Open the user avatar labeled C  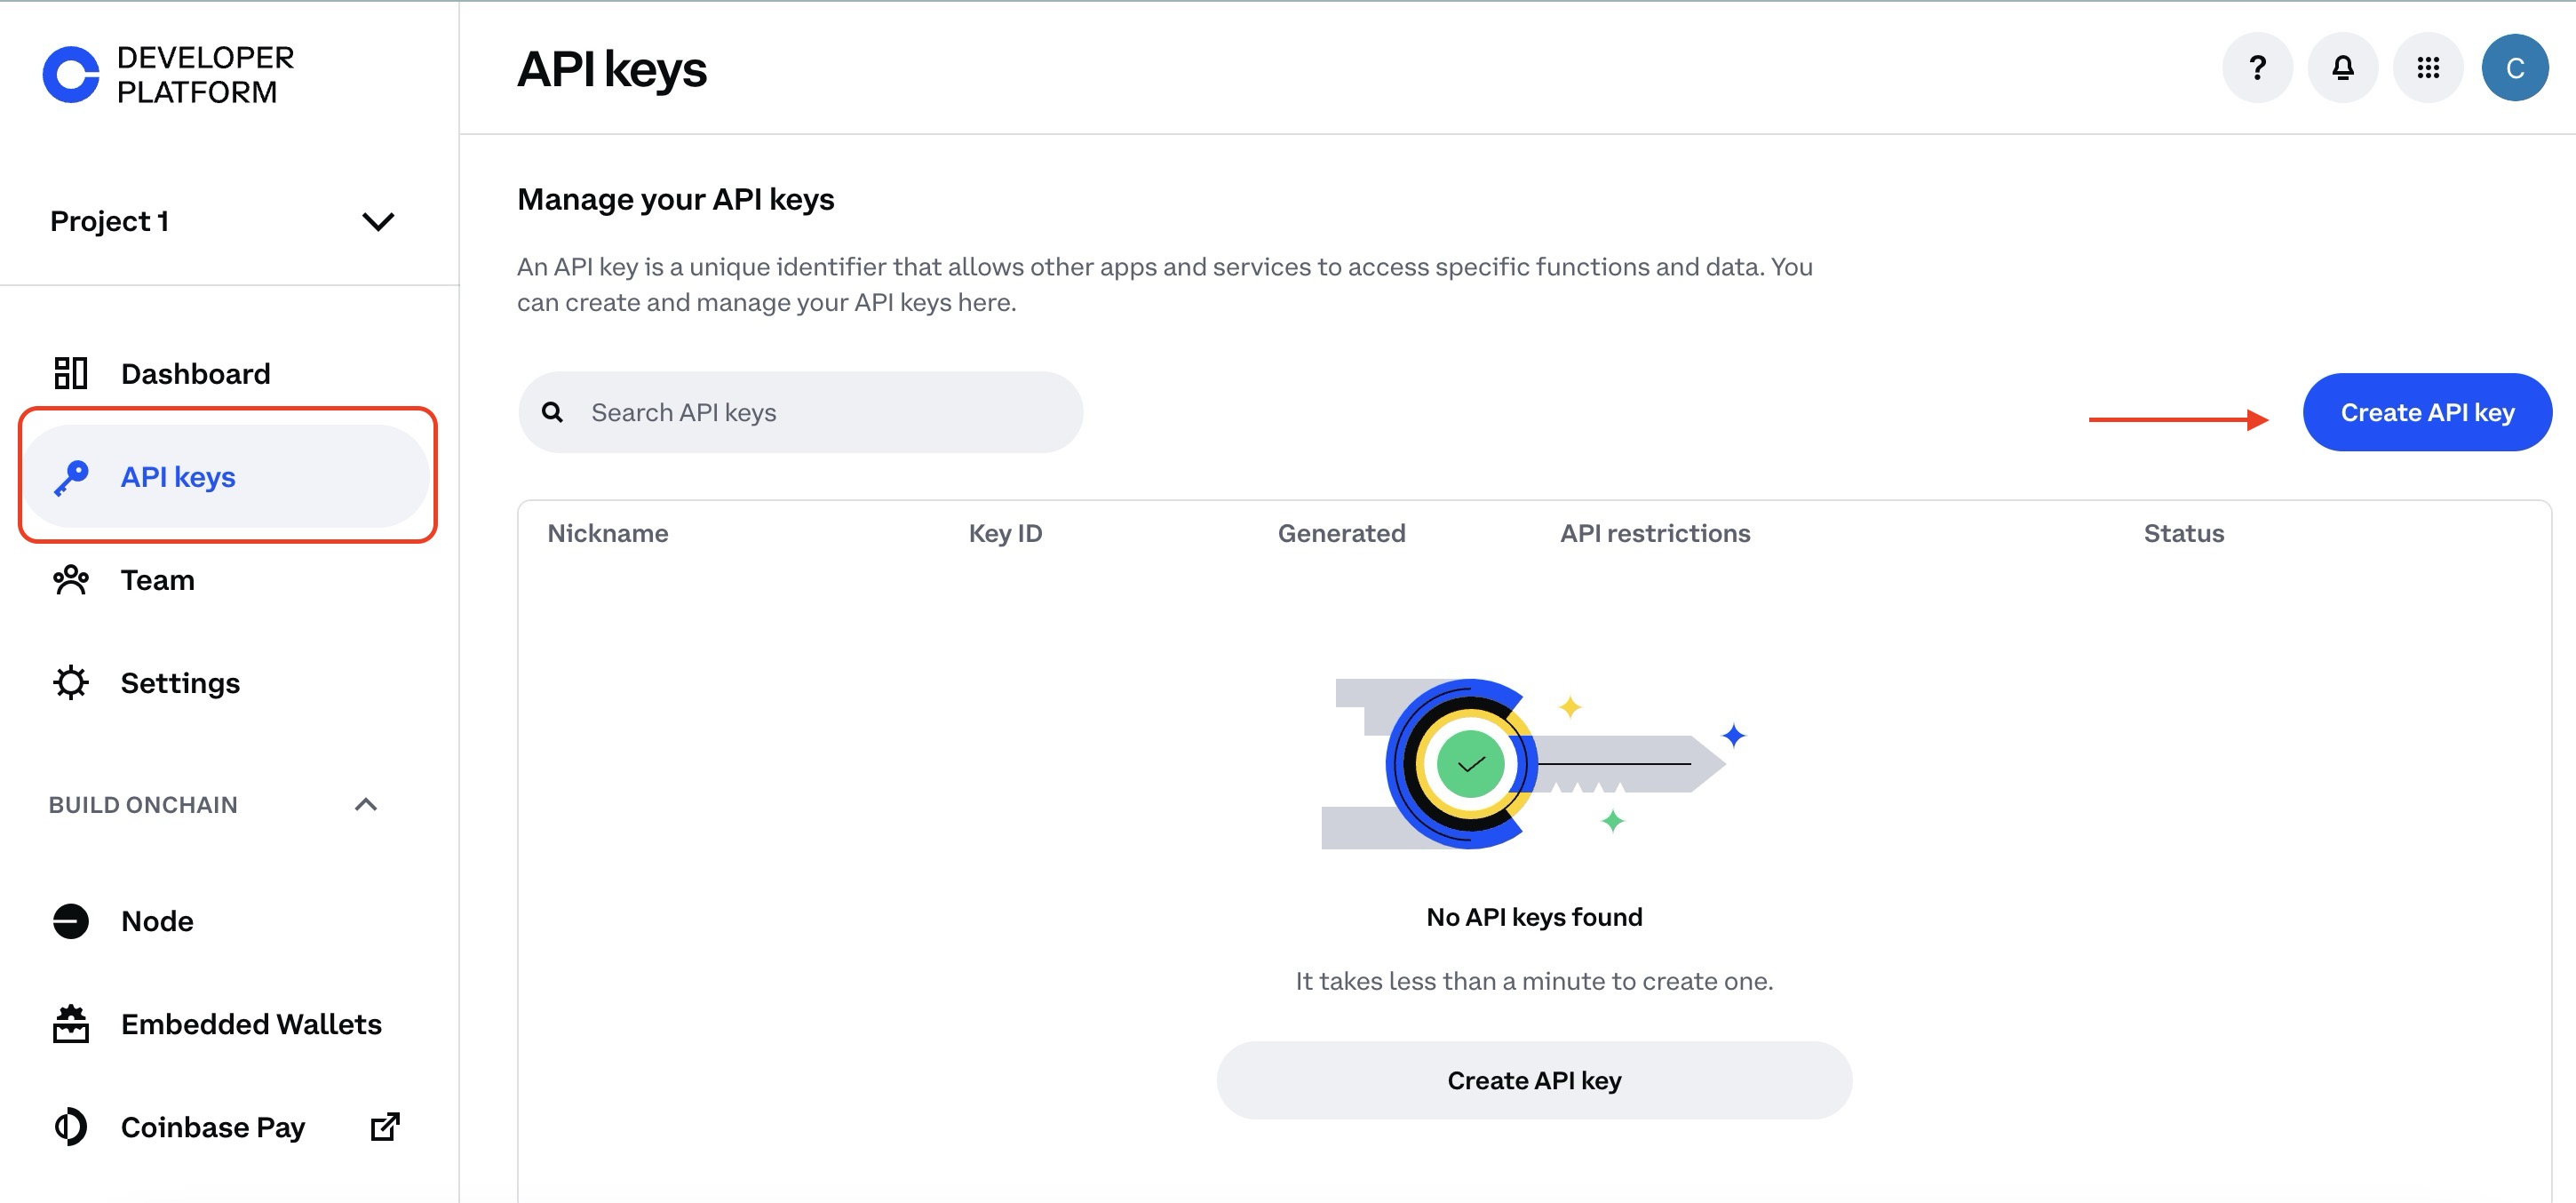pyautogui.click(x=2514, y=68)
